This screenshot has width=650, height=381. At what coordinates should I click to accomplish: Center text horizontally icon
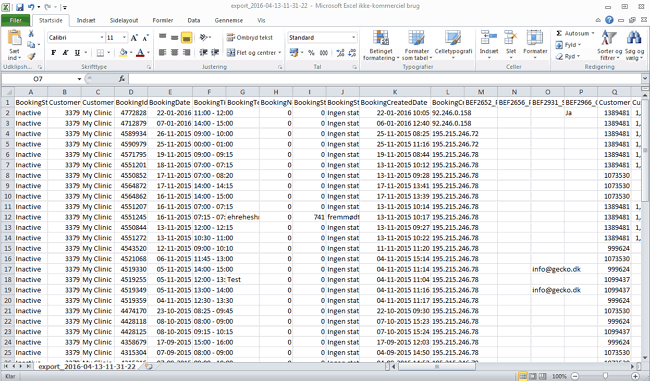[x=175, y=53]
